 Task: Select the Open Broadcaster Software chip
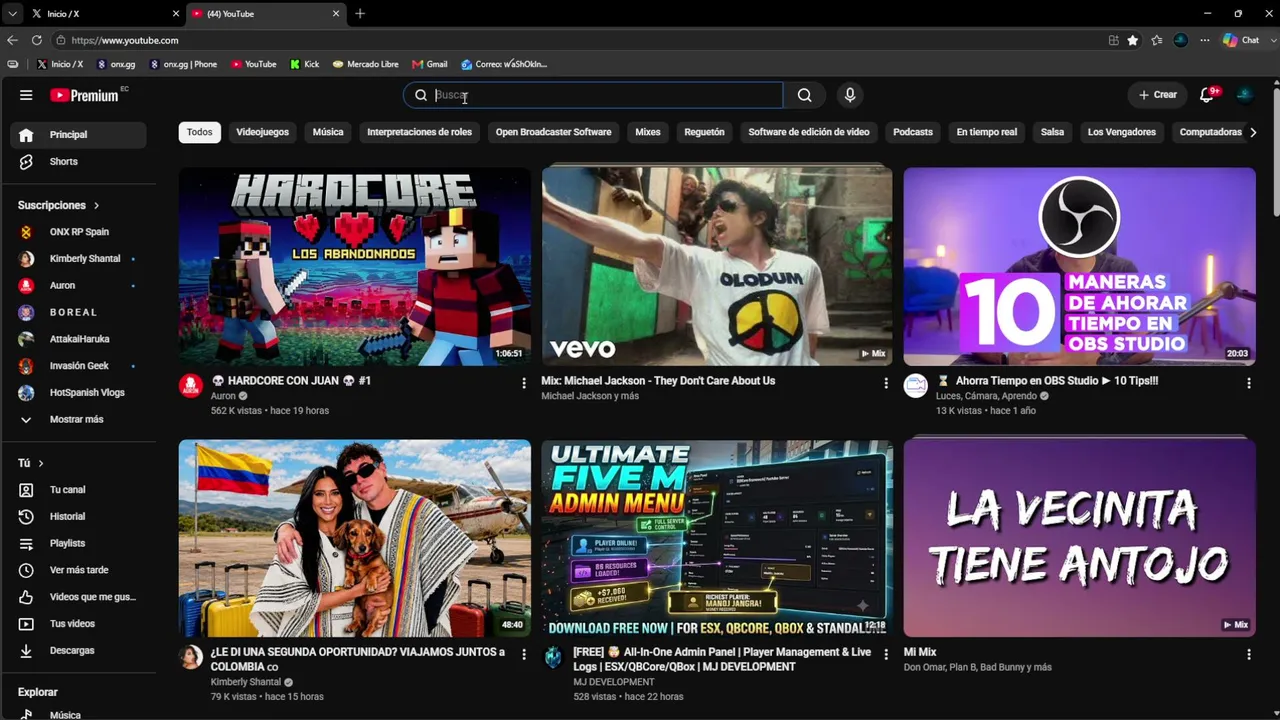click(x=553, y=132)
